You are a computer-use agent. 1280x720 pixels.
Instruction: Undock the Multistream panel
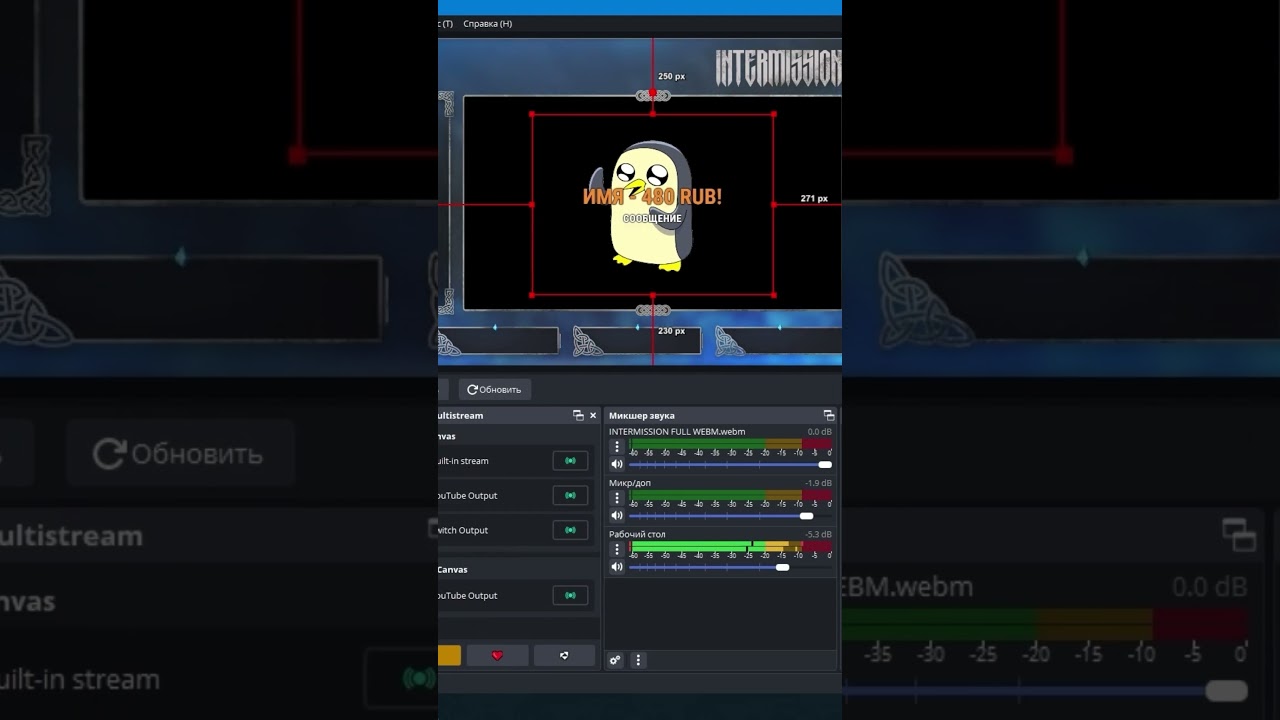pos(578,415)
